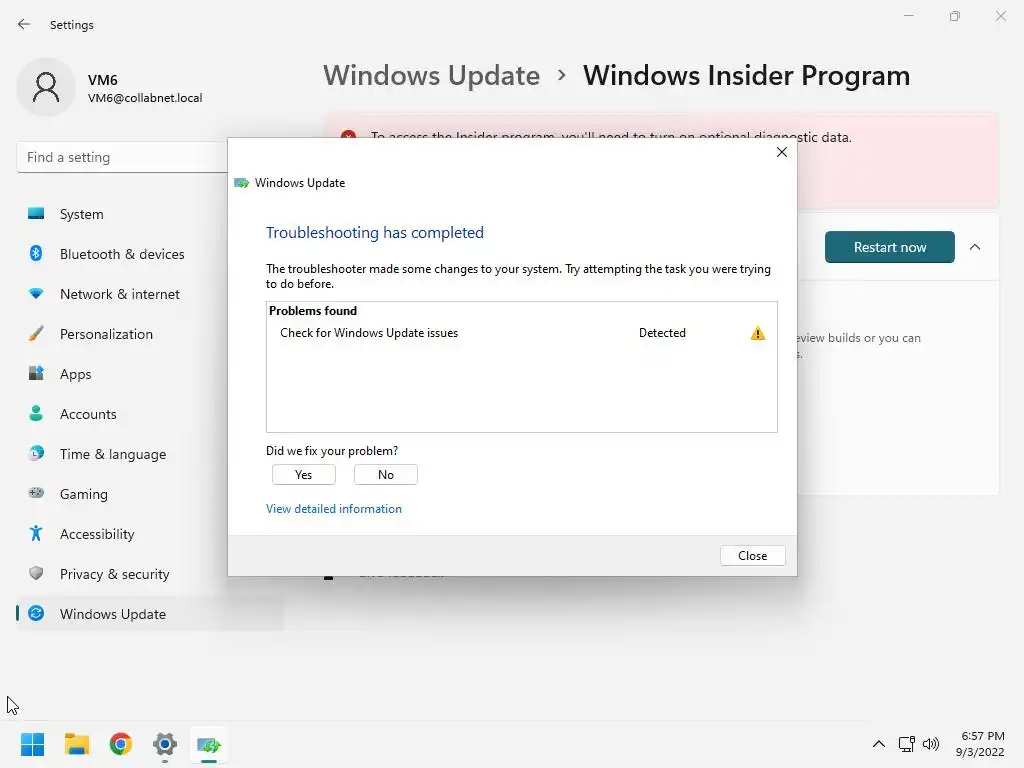Image resolution: width=1024 pixels, height=768 pixels.
Task: Click the Network wifi icon in sidebar
Action: [36, 294]
